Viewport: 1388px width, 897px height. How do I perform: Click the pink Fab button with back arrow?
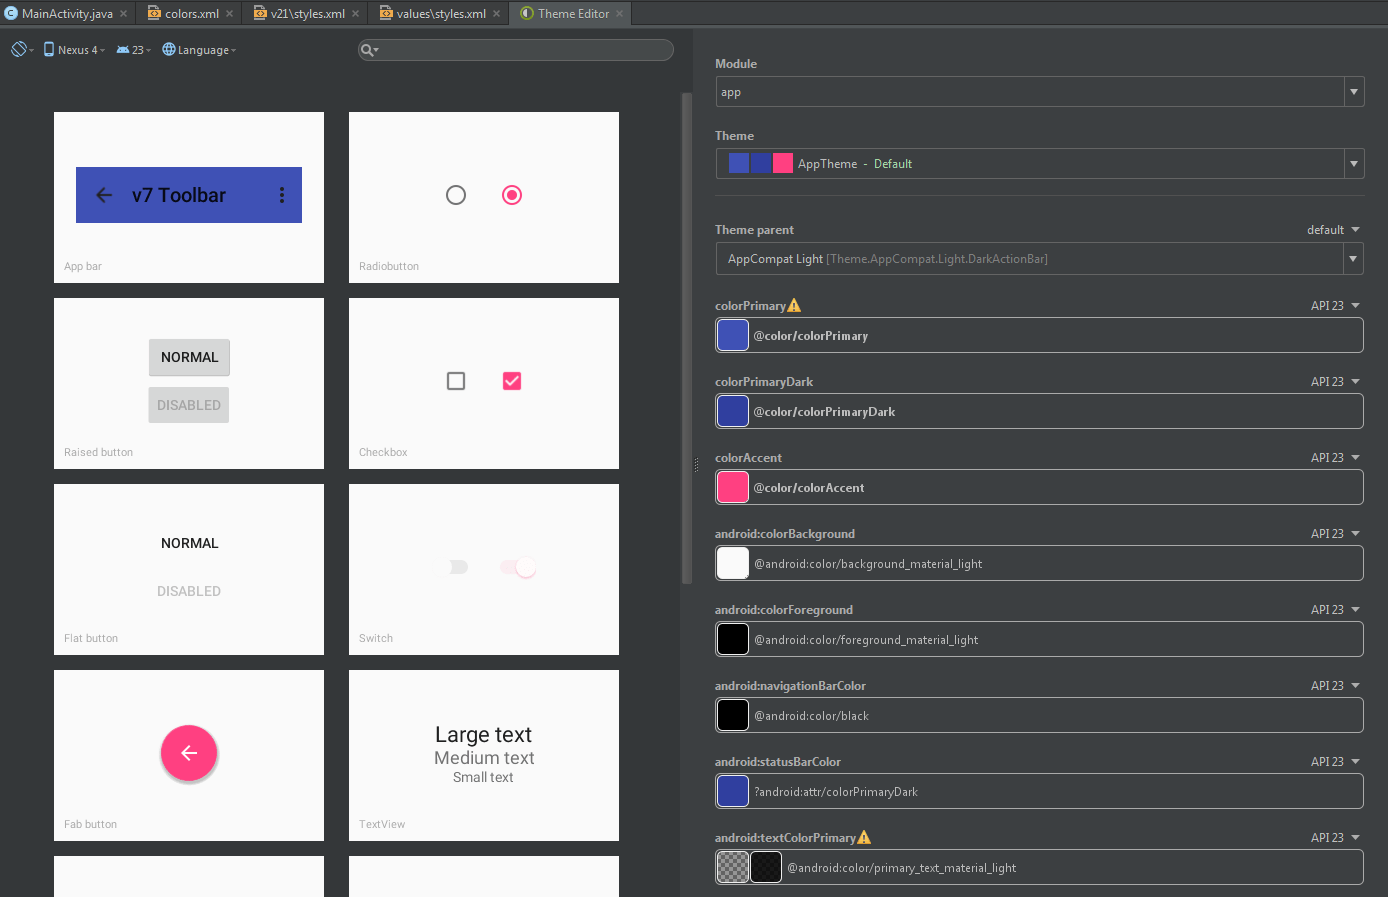189,753
